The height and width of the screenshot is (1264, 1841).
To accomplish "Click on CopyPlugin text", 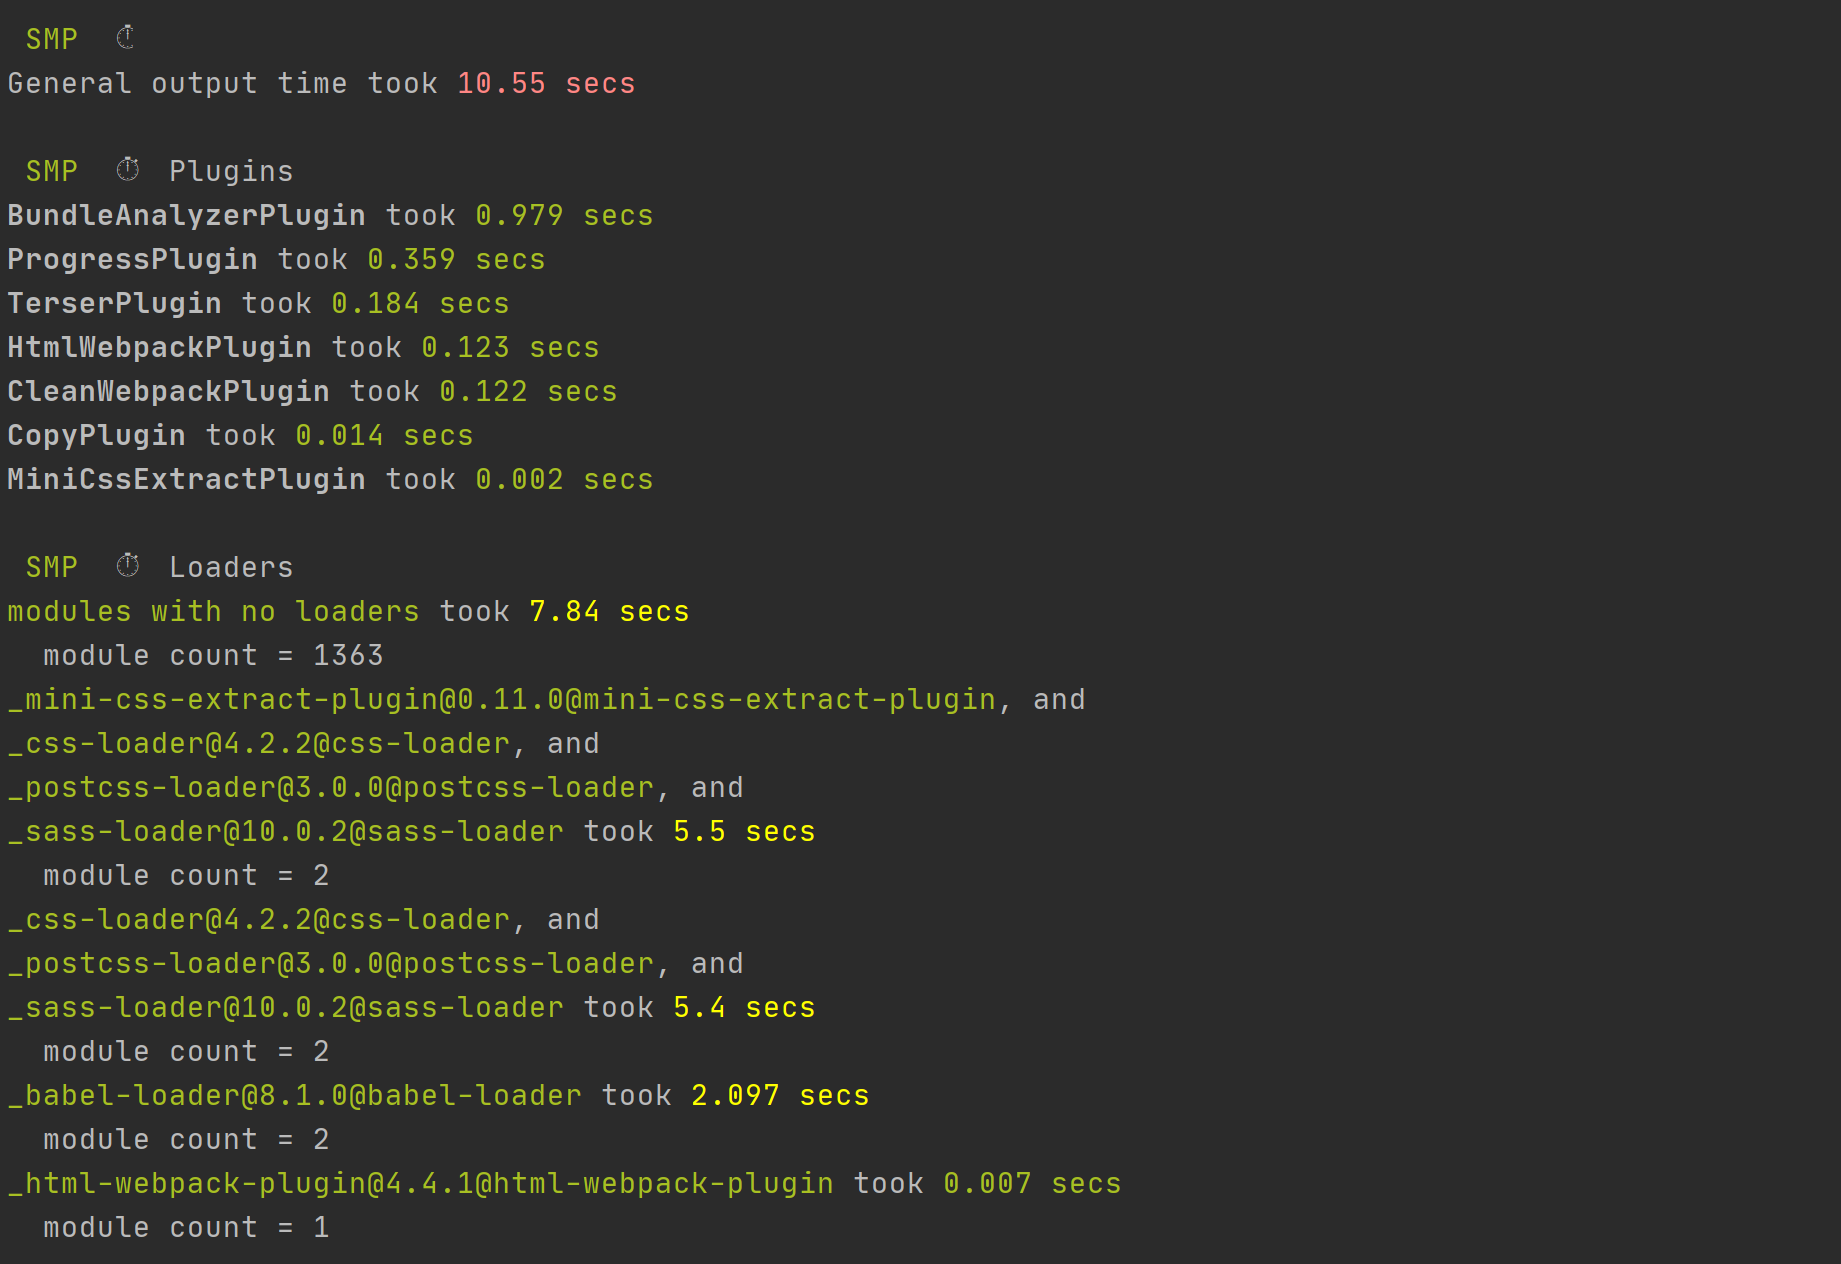I will (96, 435).
